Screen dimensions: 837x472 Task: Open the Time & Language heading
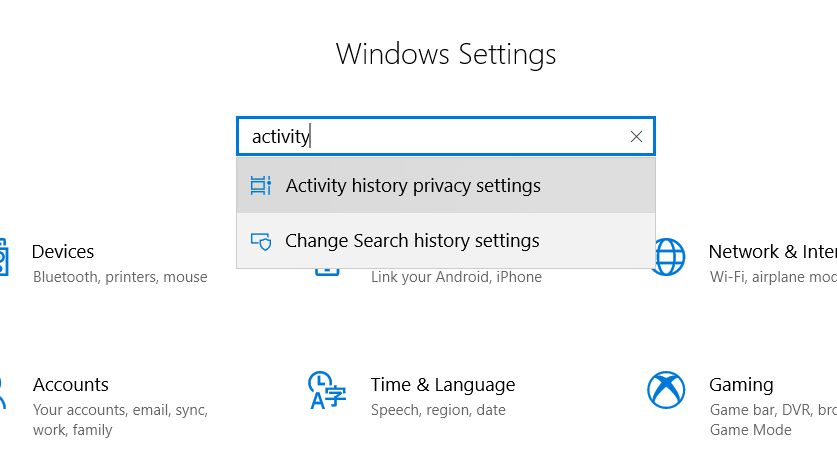tap(443, 385)
